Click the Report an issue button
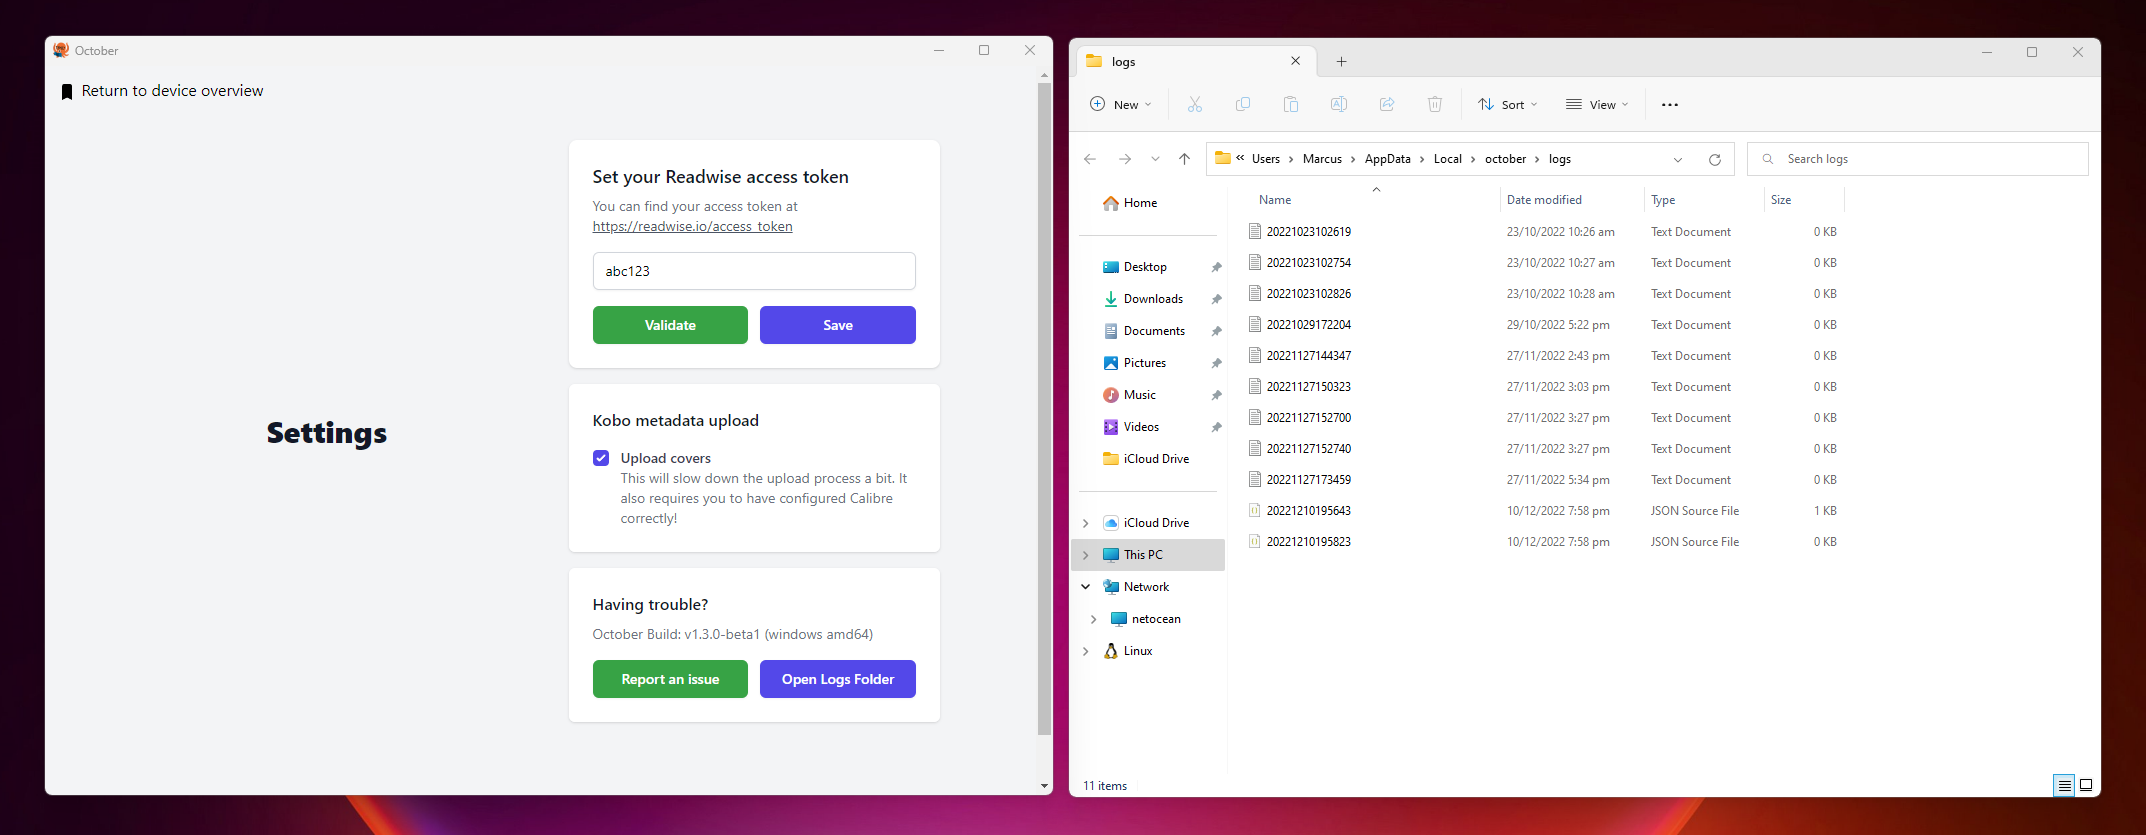 click(x=670, y=679)
